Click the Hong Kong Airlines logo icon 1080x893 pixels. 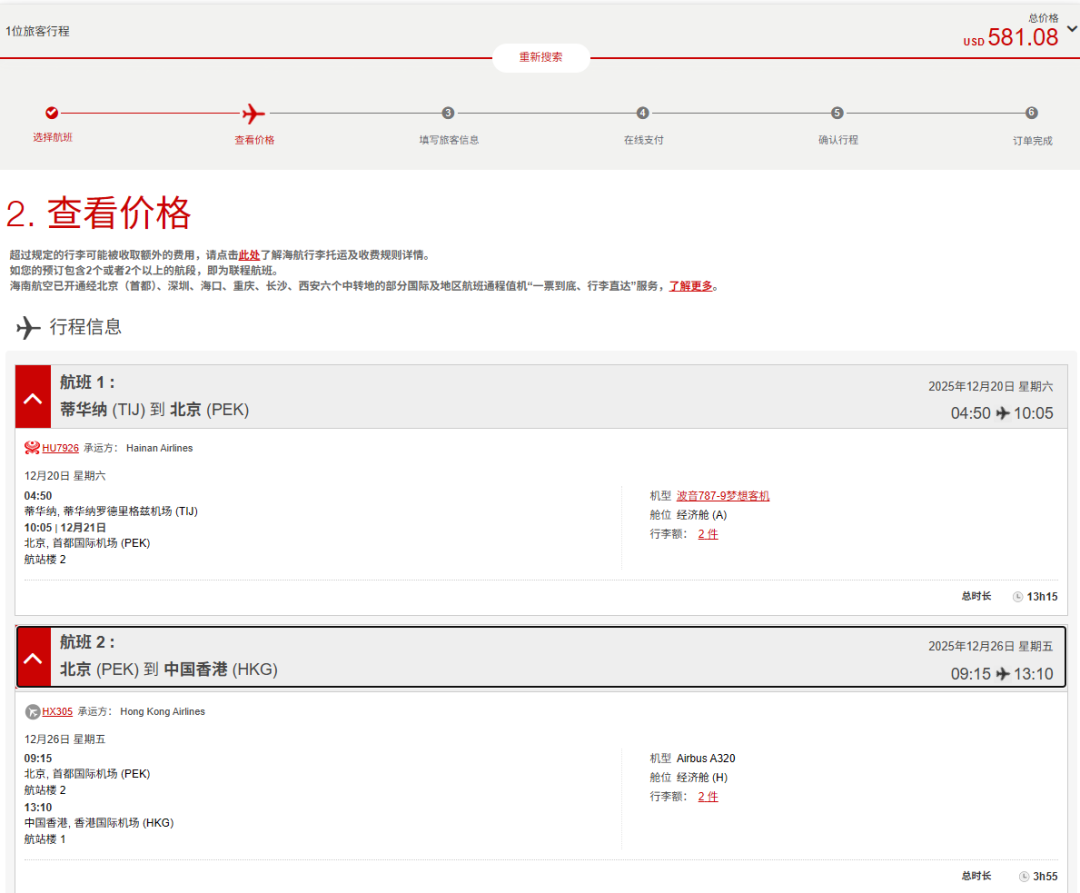(32, 712)
